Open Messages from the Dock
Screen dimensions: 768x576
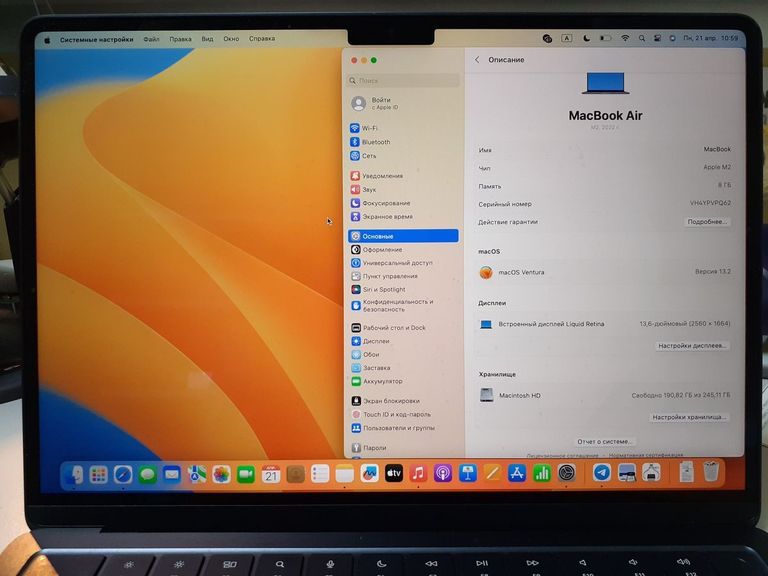[147, 475]
